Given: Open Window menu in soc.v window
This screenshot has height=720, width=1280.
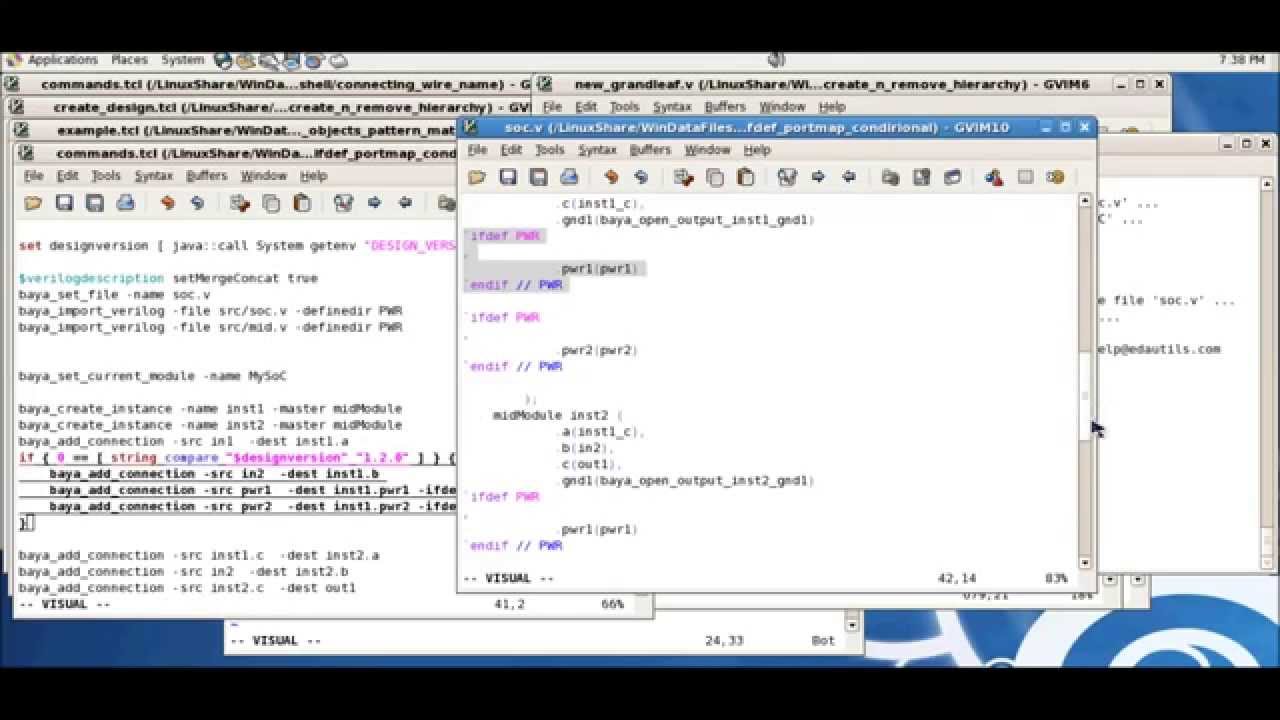Looking at the screenshot, I should coord(707,149).
